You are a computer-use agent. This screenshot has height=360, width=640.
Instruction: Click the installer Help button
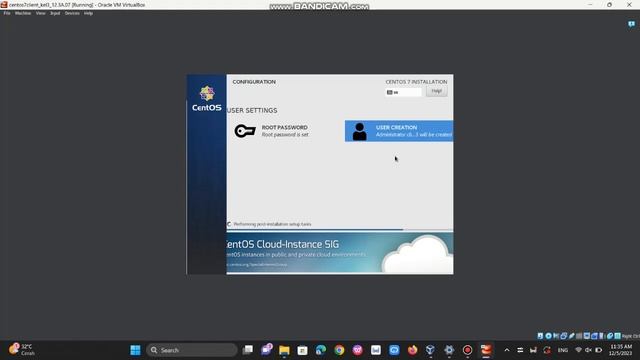(437, 91)
